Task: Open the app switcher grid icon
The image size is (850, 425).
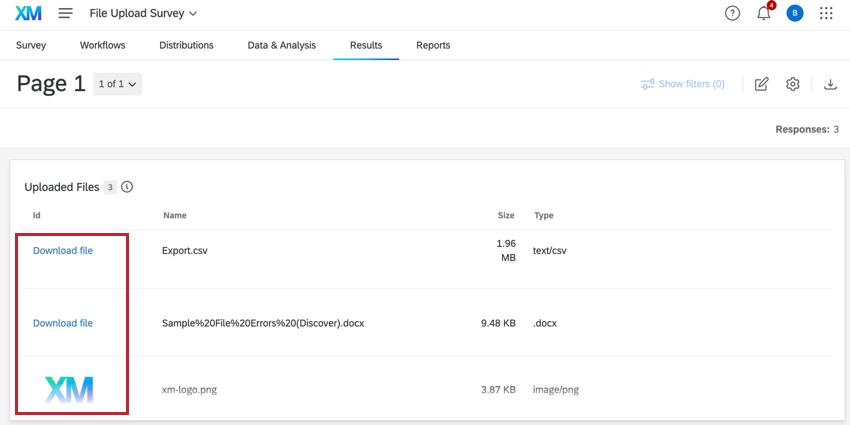Action: [x=826, y=13]
